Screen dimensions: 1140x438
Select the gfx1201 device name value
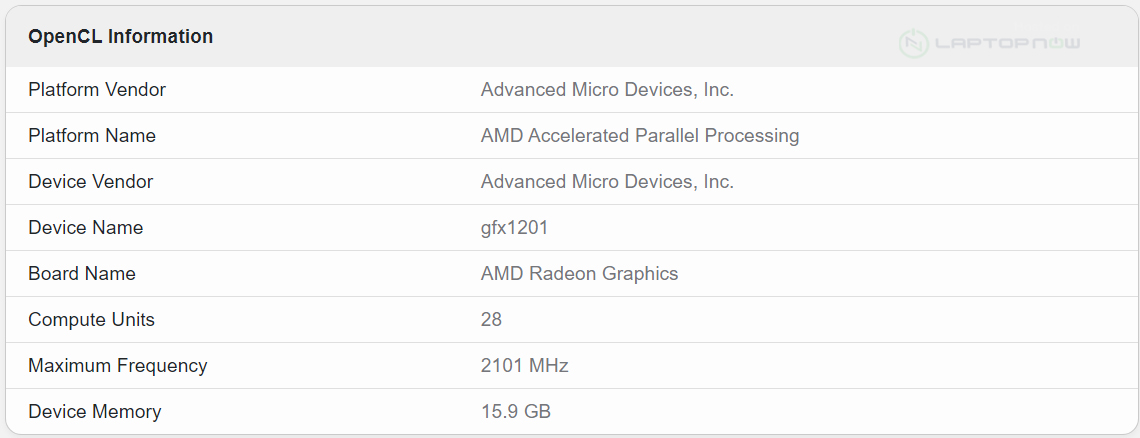point(514,228)
